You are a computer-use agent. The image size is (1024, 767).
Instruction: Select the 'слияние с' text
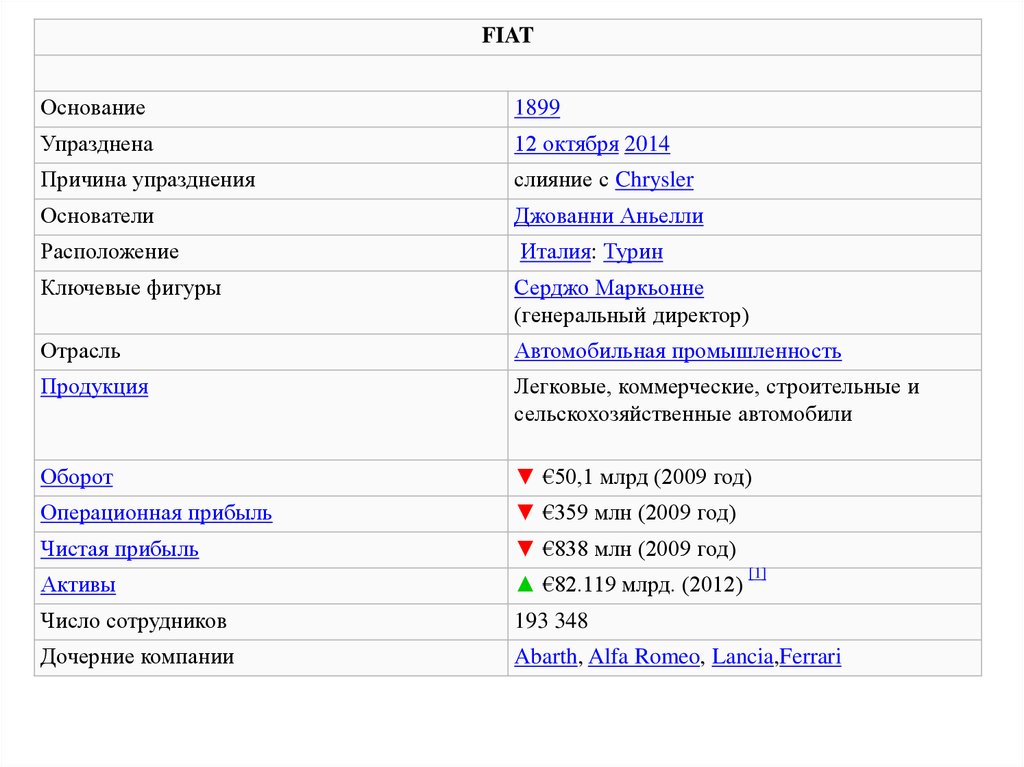point(562,180)
